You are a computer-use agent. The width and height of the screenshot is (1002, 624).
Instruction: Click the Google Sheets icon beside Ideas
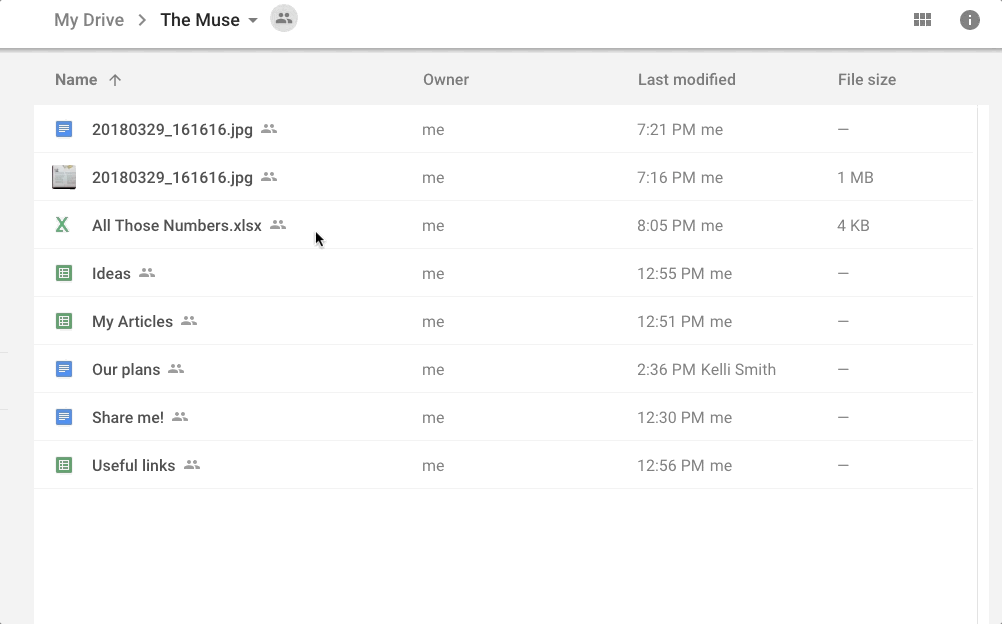click(63, 273)
